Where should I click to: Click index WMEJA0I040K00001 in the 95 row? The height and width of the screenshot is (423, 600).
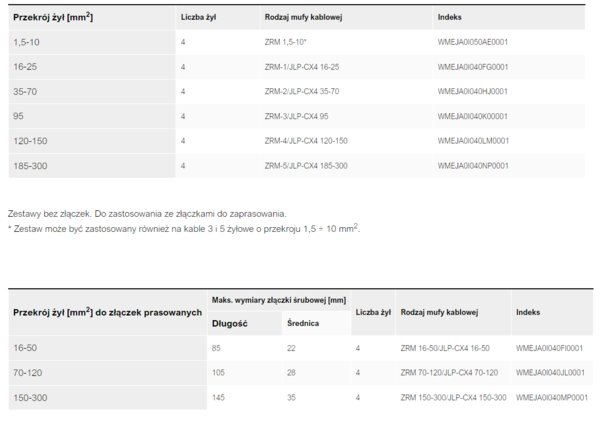(473, 116)
